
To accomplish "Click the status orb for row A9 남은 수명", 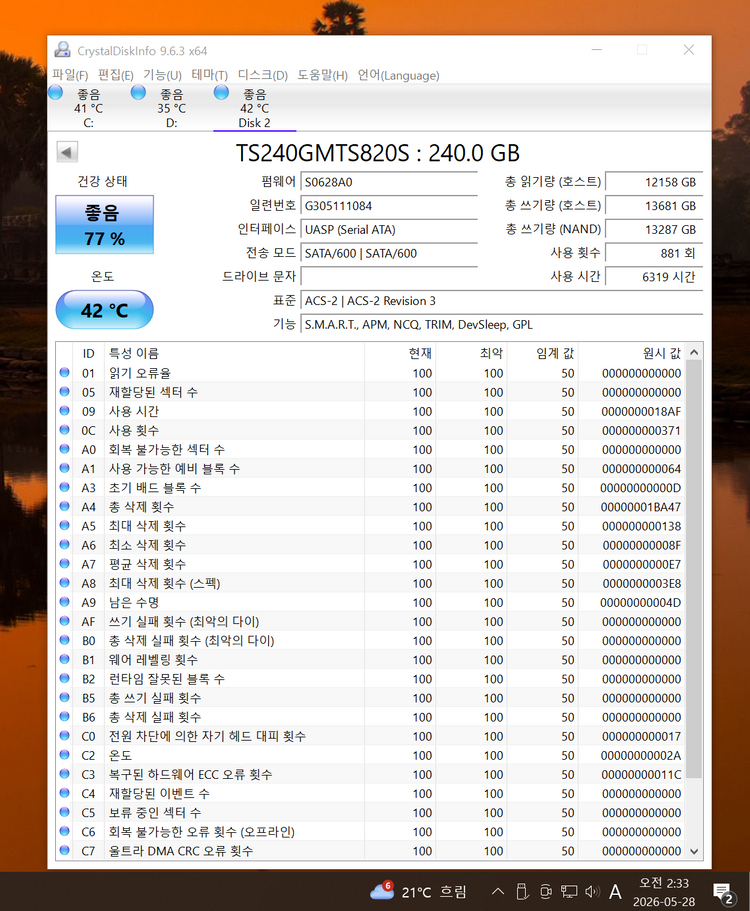I will click(x=64, y=602).
